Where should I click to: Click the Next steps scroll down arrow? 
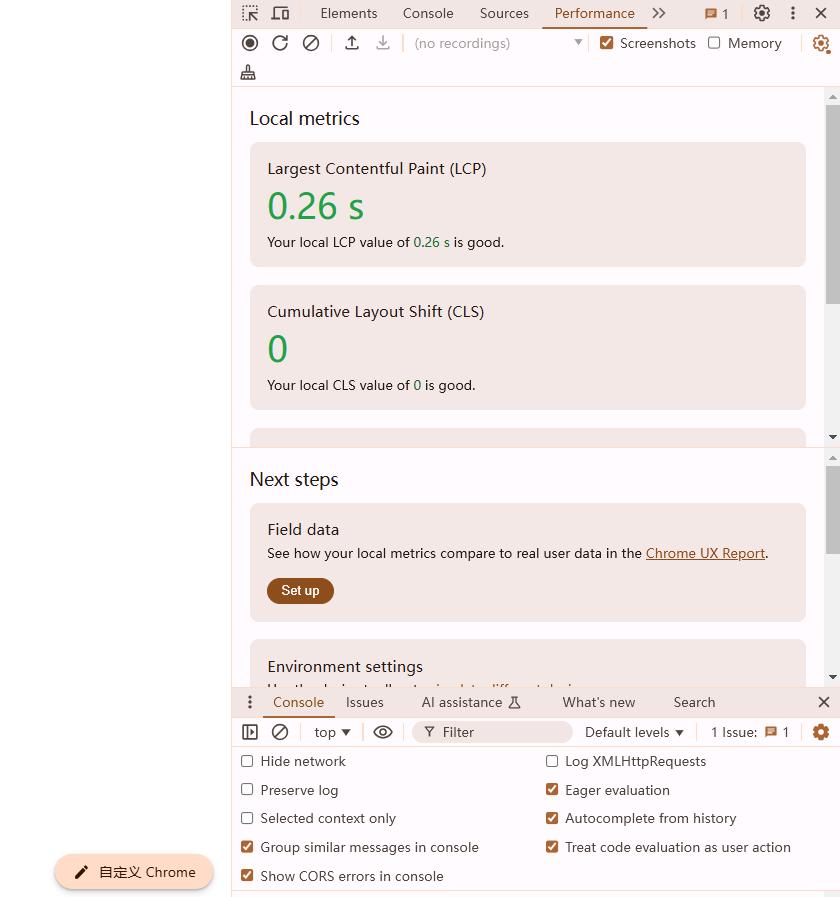(833, 677)
